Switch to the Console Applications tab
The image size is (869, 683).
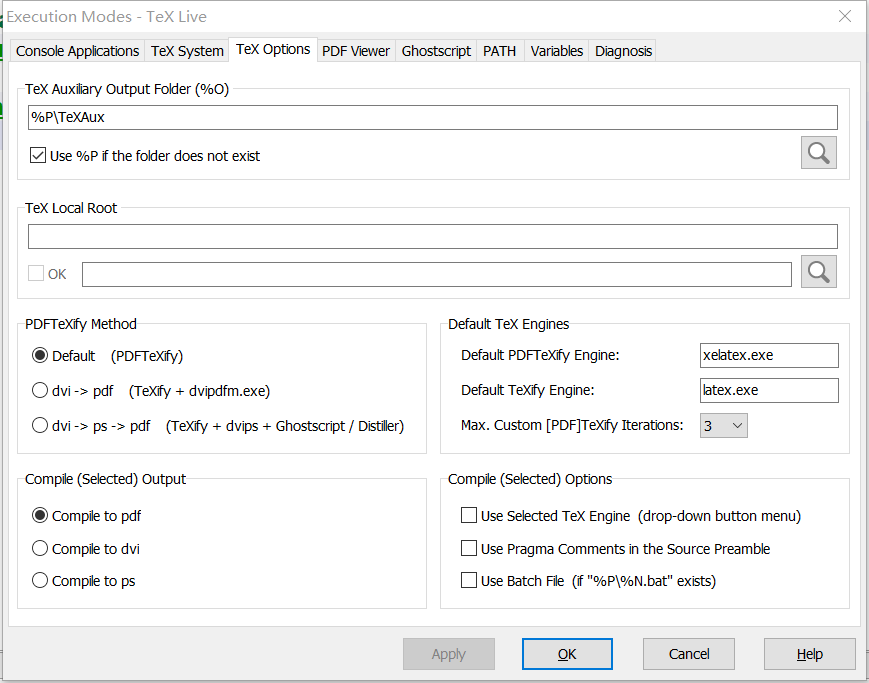tap(78, 51)
